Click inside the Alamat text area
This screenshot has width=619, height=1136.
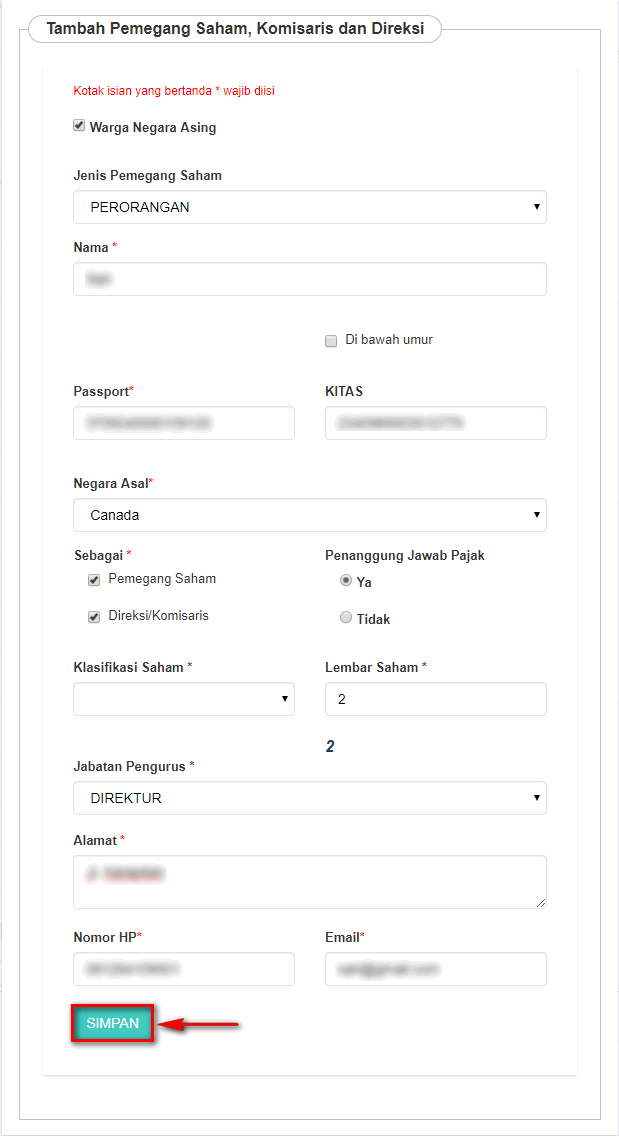click(x=309, y=881)
